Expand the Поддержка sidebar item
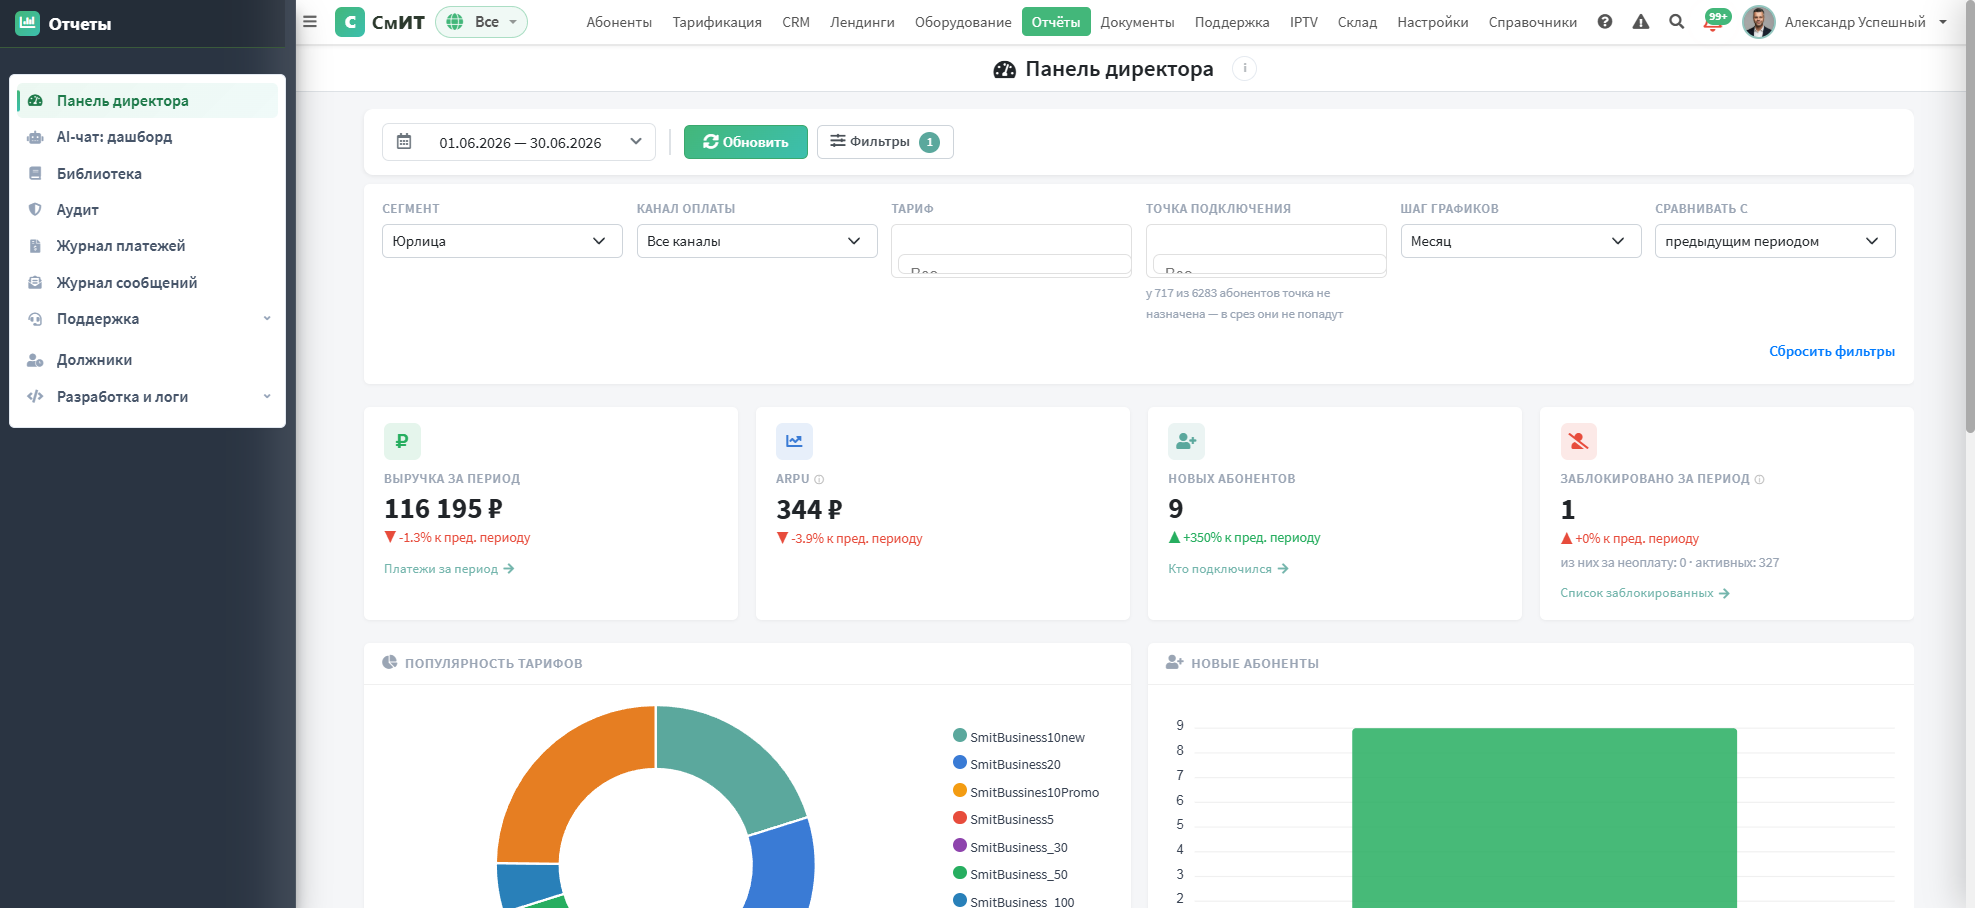1975x908 pixels. click(147, 319)
